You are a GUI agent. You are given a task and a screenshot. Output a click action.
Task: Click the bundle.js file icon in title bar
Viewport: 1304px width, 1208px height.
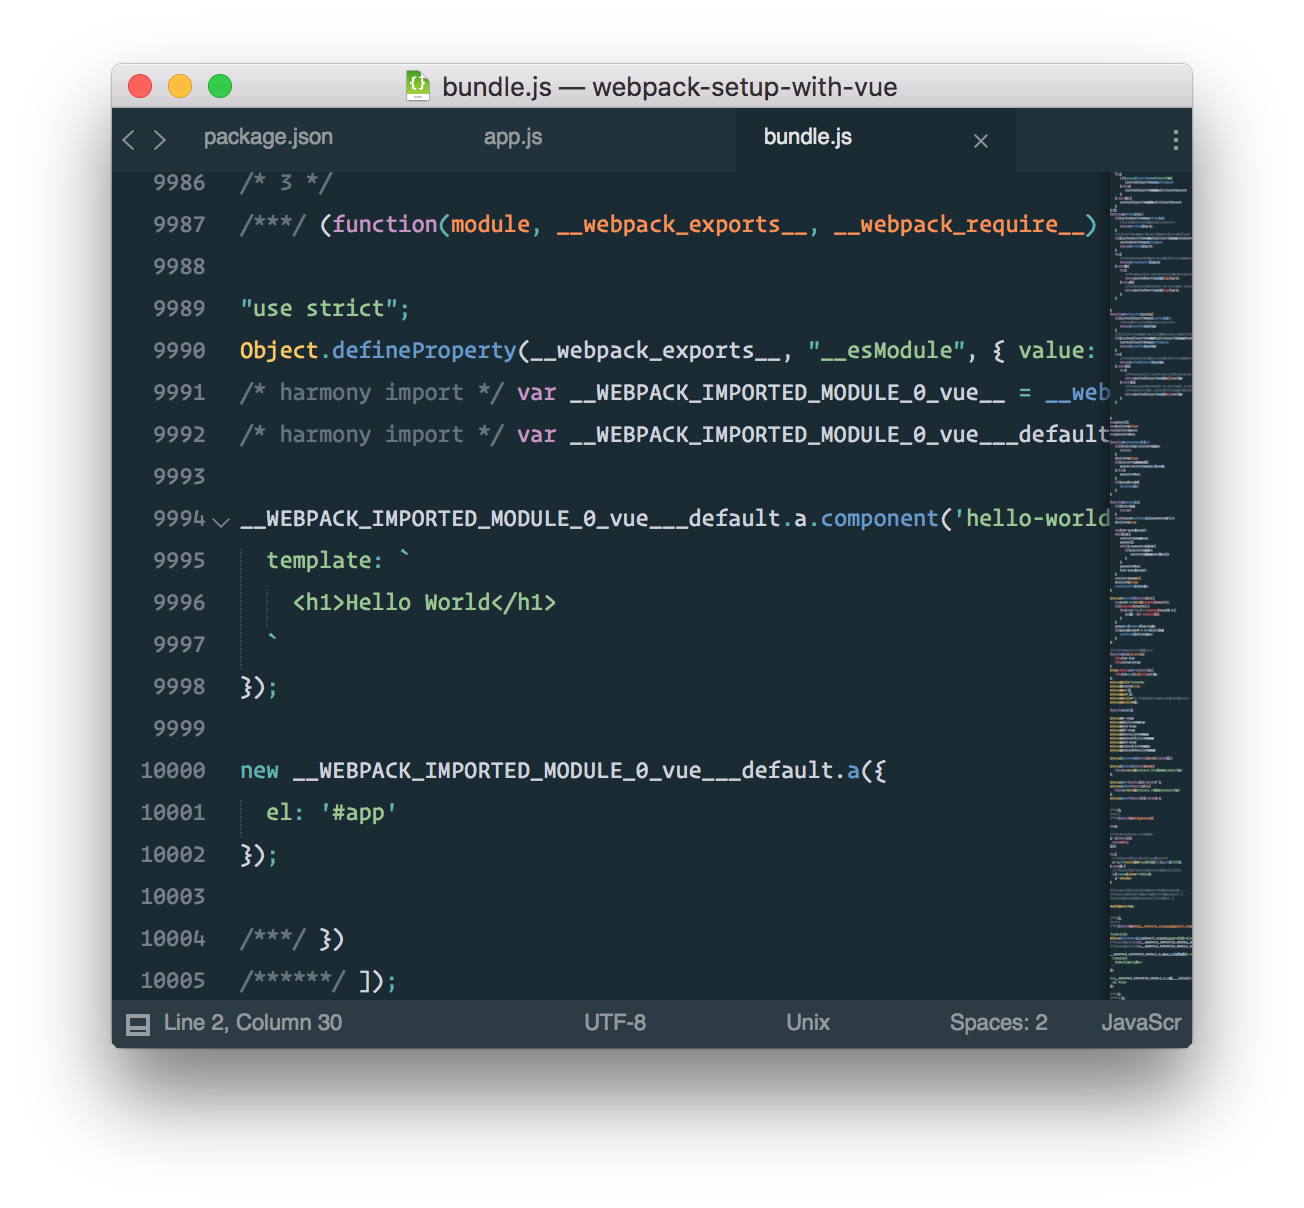(418, 86)
